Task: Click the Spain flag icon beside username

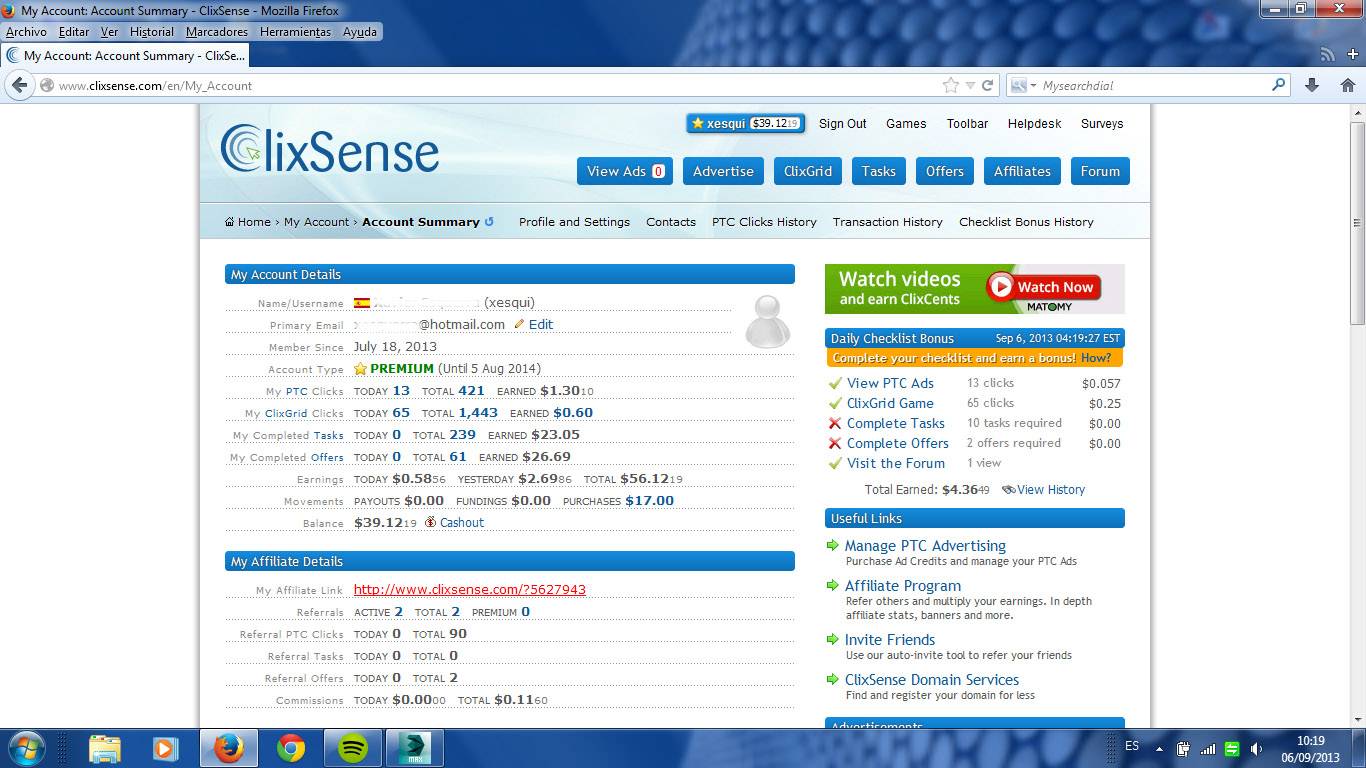Action: (x=362, y=303)
